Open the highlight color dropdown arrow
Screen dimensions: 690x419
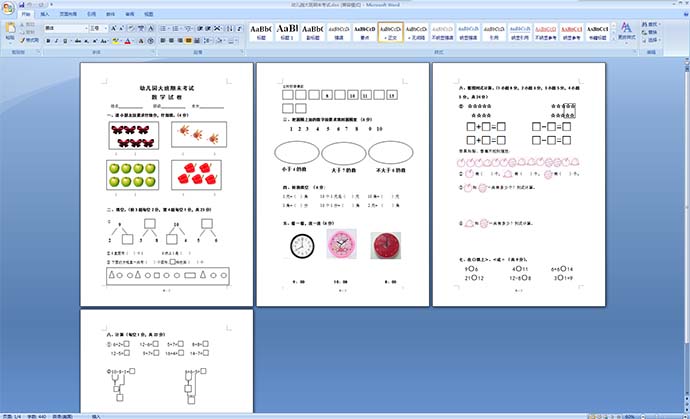click(121, 41)
